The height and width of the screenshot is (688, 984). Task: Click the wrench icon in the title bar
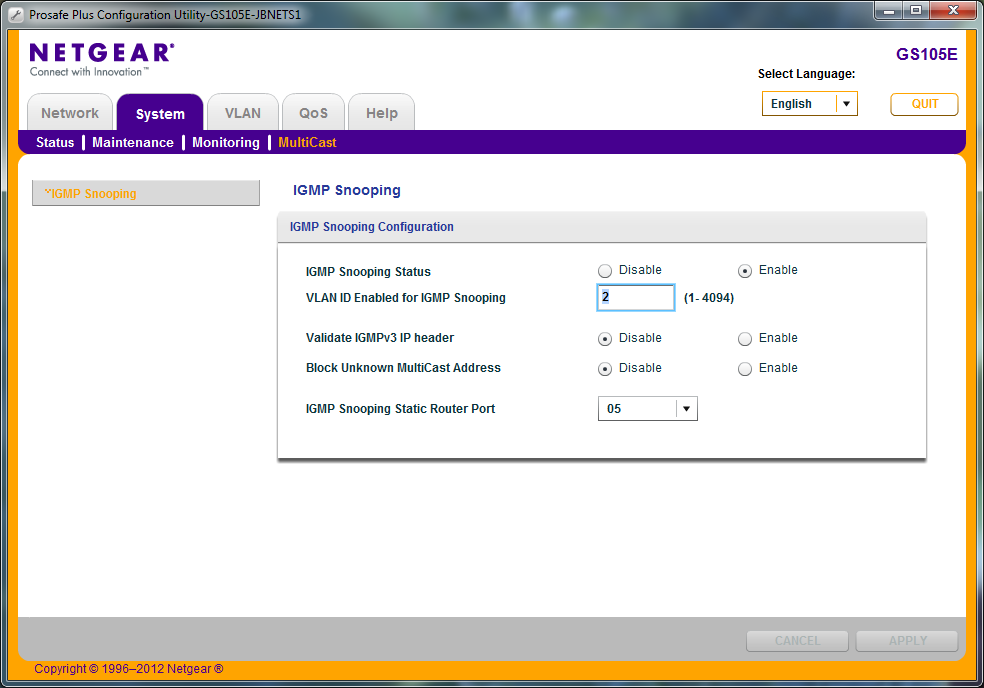[16, 14]
